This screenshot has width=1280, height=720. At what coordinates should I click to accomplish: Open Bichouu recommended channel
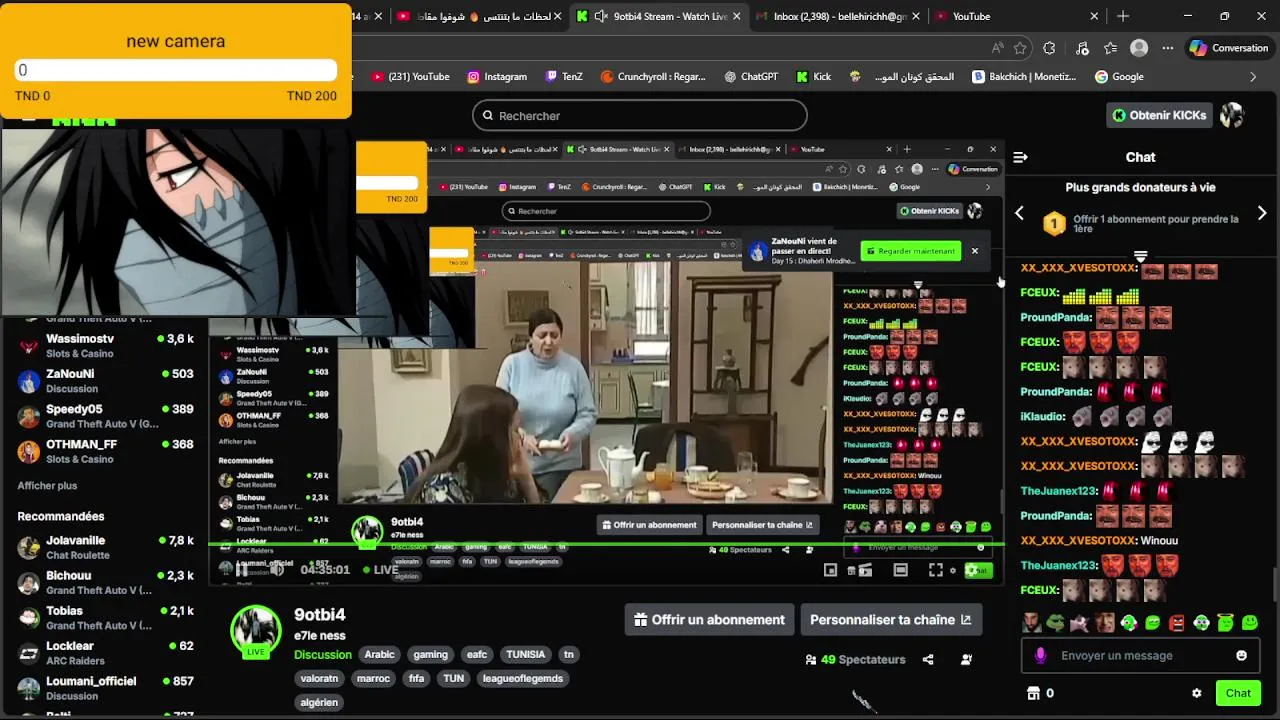pyautogui.click(x=105, y=582)
